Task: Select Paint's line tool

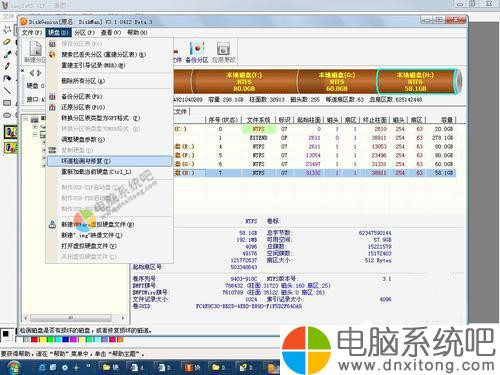Action: tap(7, 90)
